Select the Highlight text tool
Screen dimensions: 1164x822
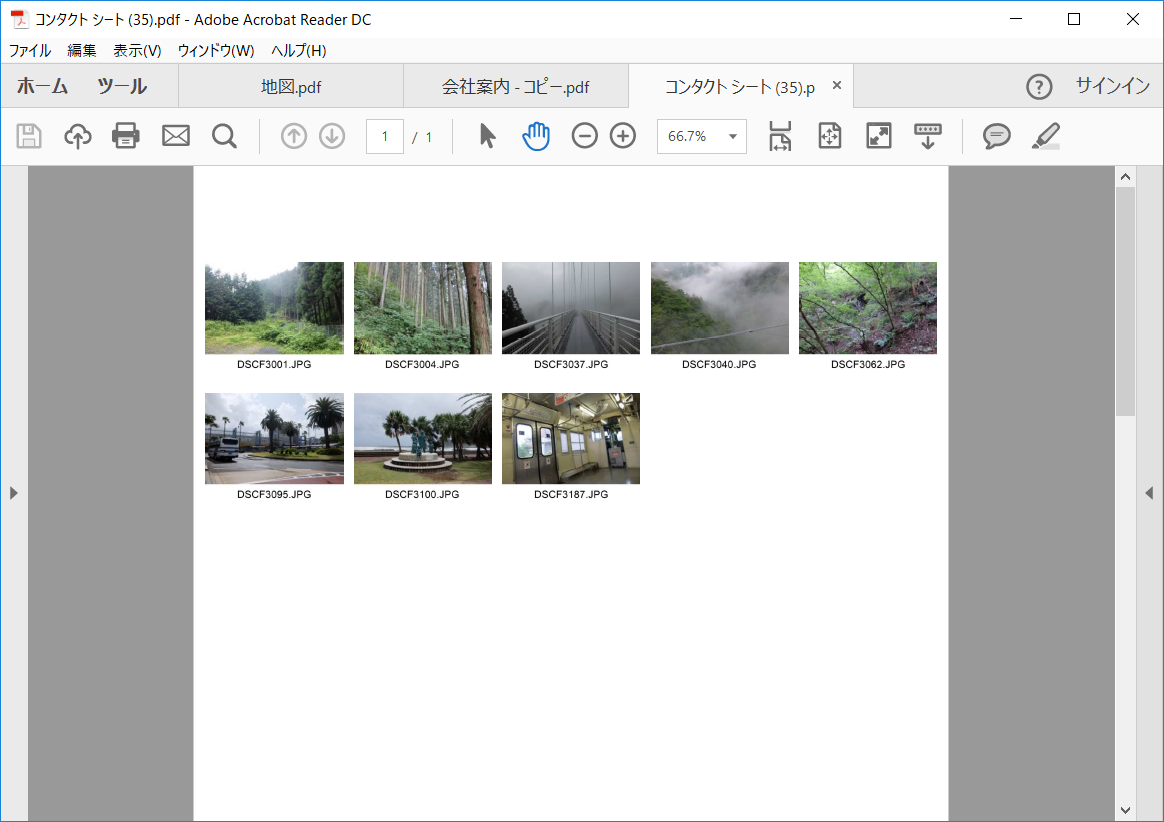(x=1044, y=135)
